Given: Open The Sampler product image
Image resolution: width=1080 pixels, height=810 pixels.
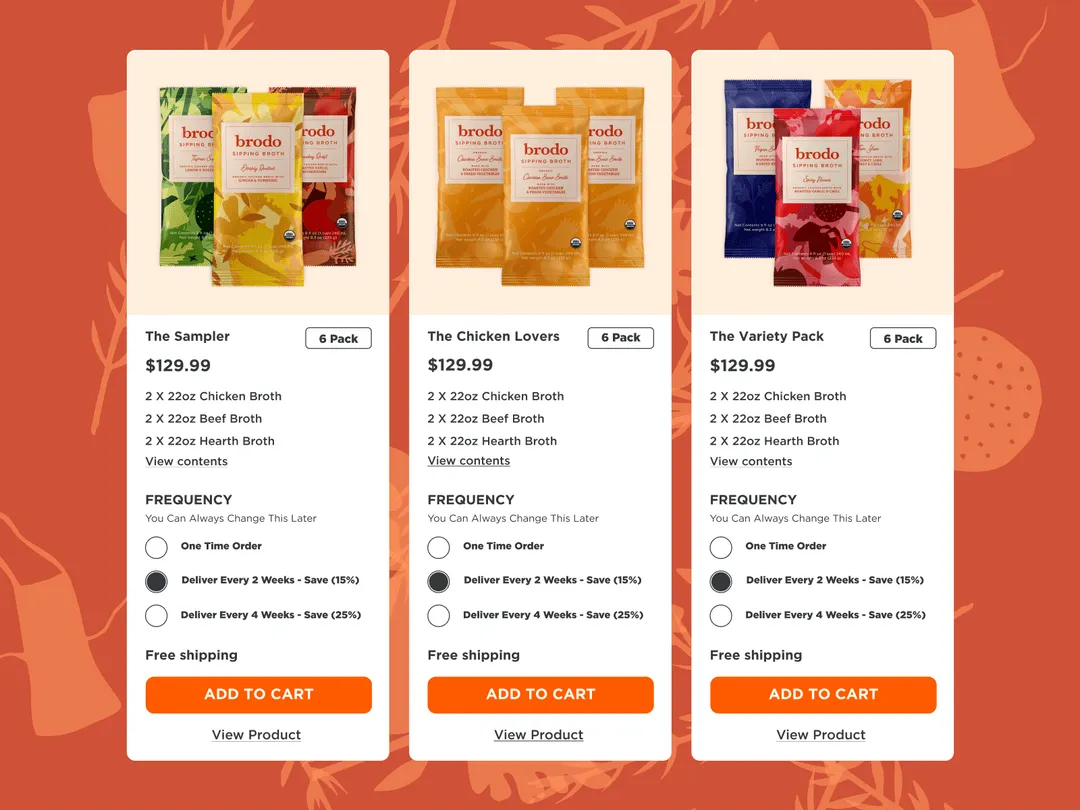Looking at the screenshot, I should click(258, 185).
